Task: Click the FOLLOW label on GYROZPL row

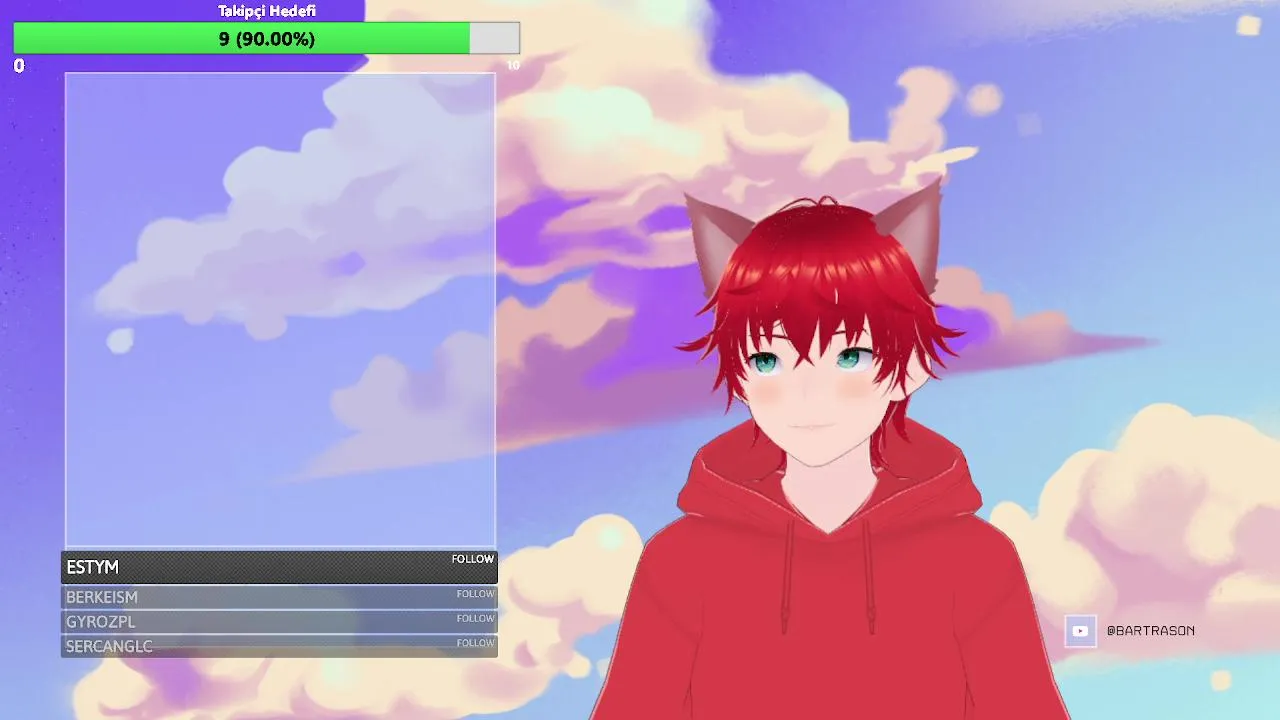Action: tap(476, 619)
